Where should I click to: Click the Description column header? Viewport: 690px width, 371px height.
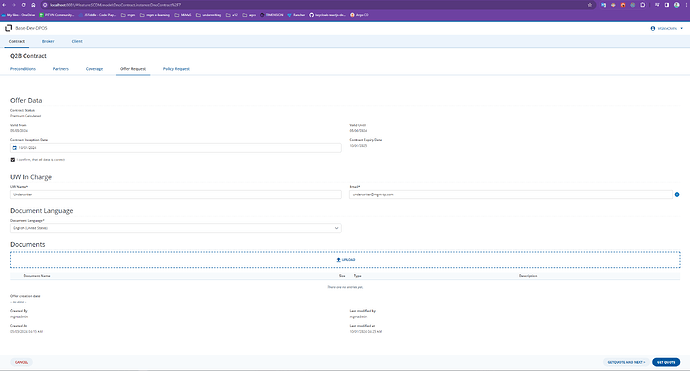click(x=528, y=276)
